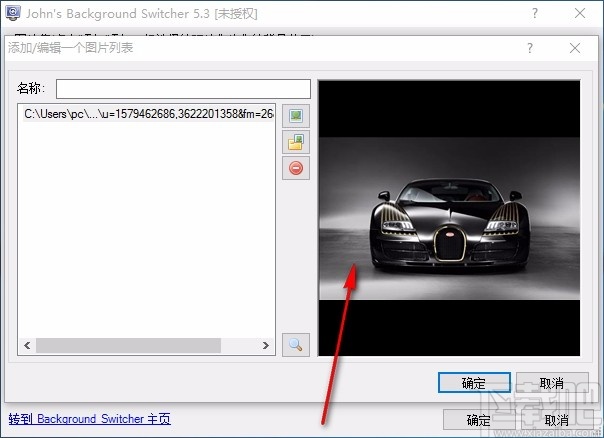Click the add single picture icon button
This screenshot has height=438, width=604.
(x=295, y=116)
